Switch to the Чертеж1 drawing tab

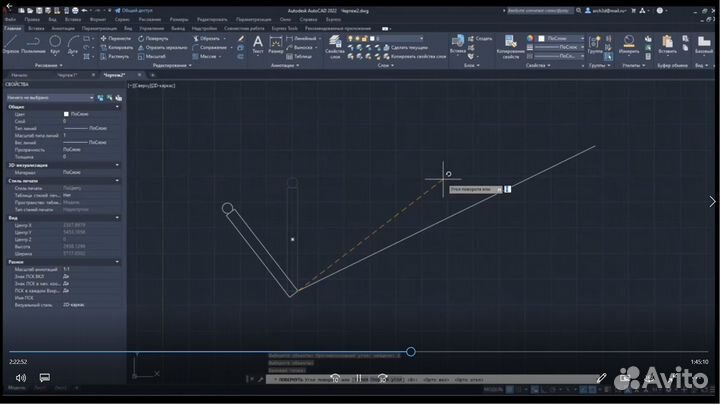65,75
